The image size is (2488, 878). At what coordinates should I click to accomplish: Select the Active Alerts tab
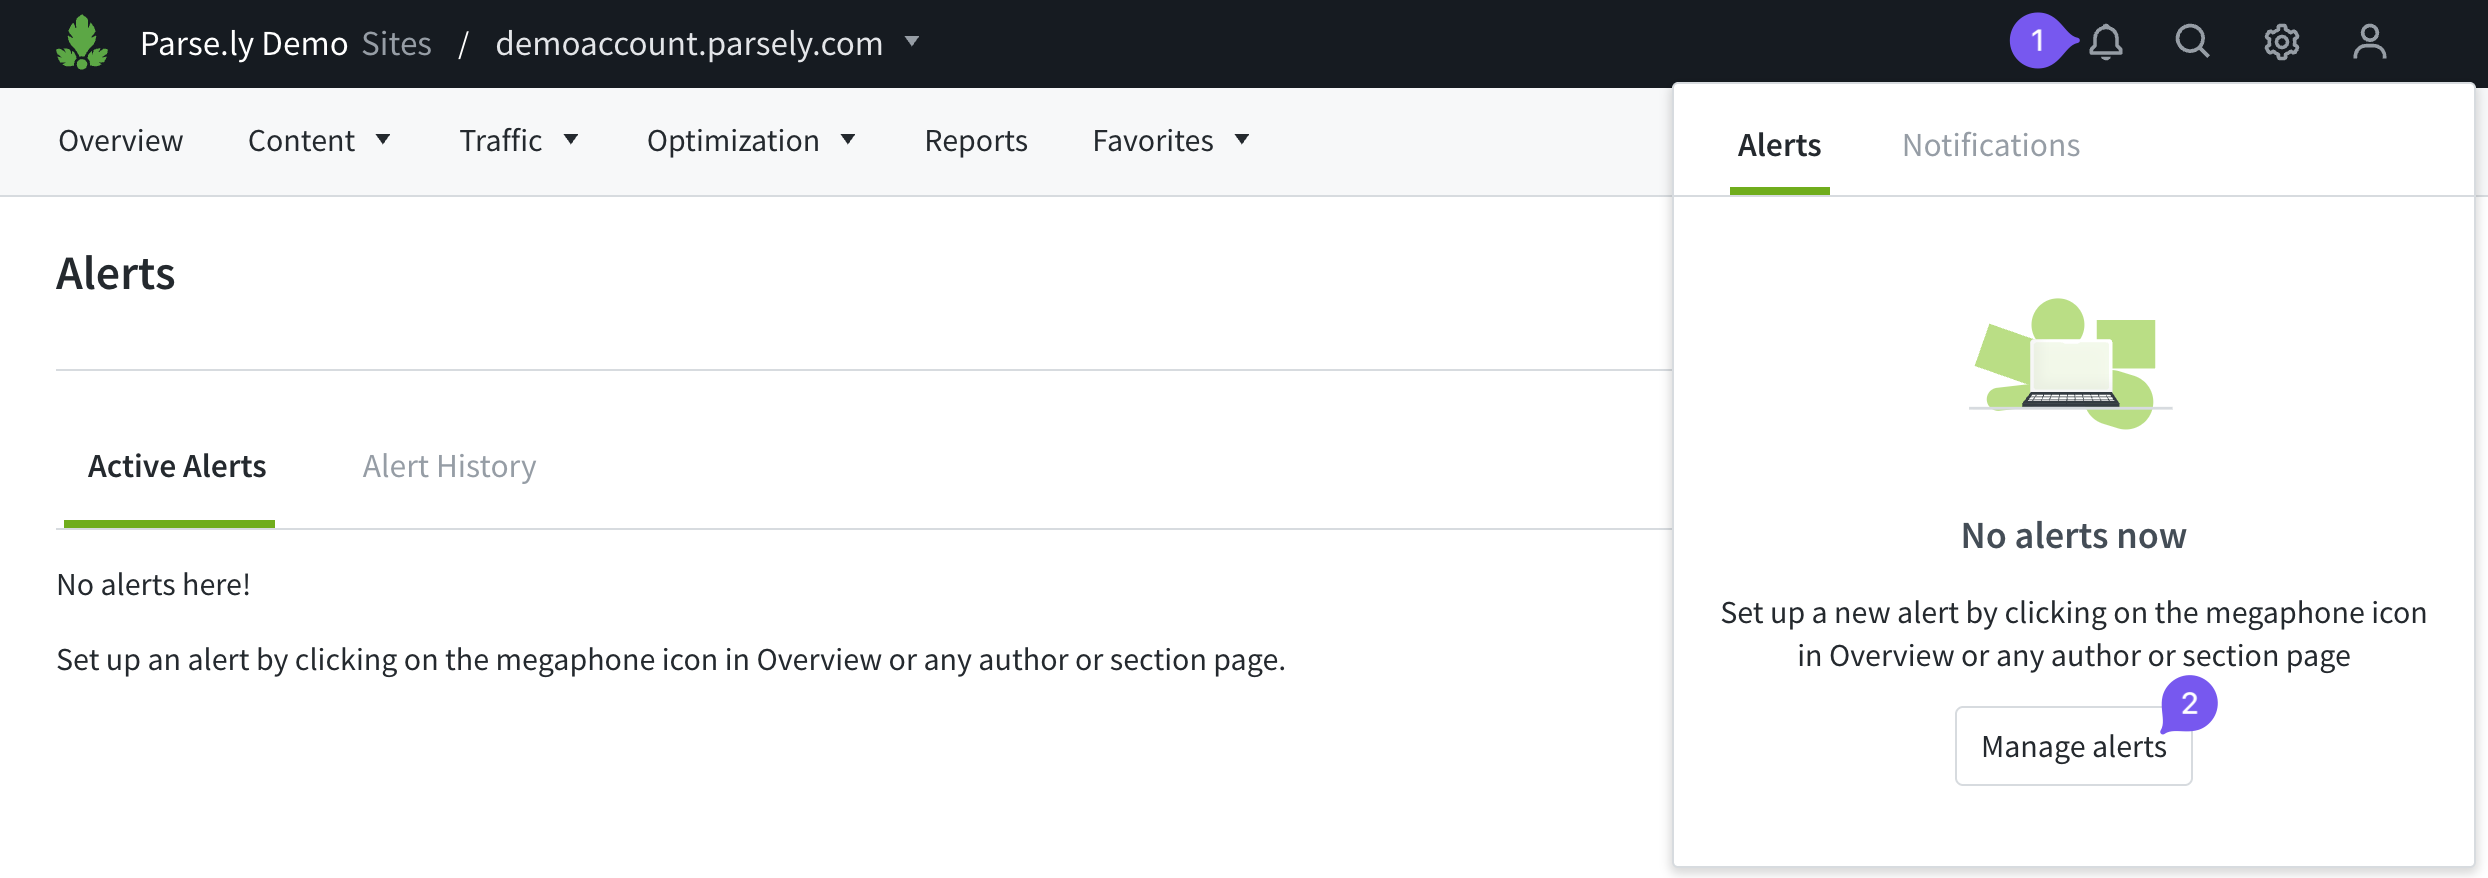tap(177, 466)
